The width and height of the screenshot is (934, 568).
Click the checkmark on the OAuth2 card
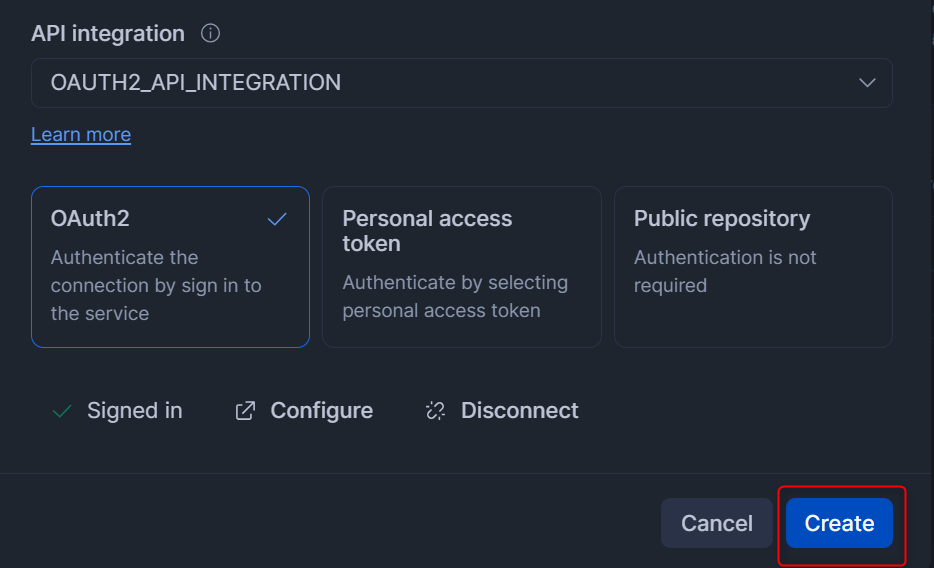277,219
